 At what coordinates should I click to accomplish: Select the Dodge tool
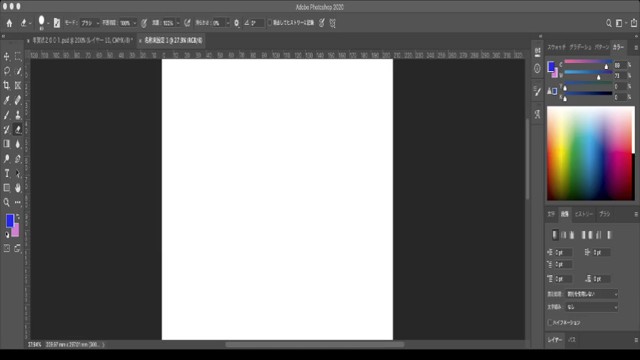pos(7,158)
